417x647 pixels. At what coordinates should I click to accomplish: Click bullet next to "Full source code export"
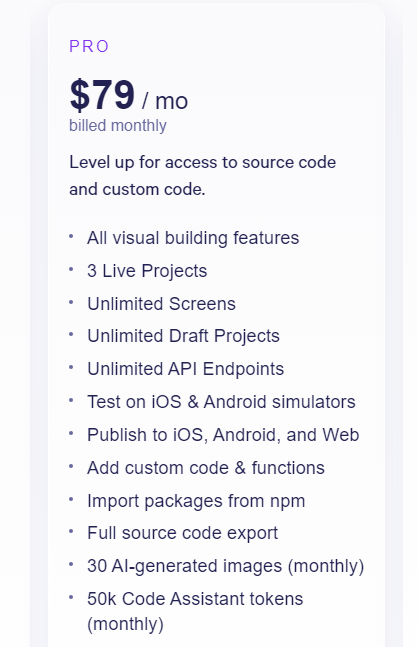[71, 531]
